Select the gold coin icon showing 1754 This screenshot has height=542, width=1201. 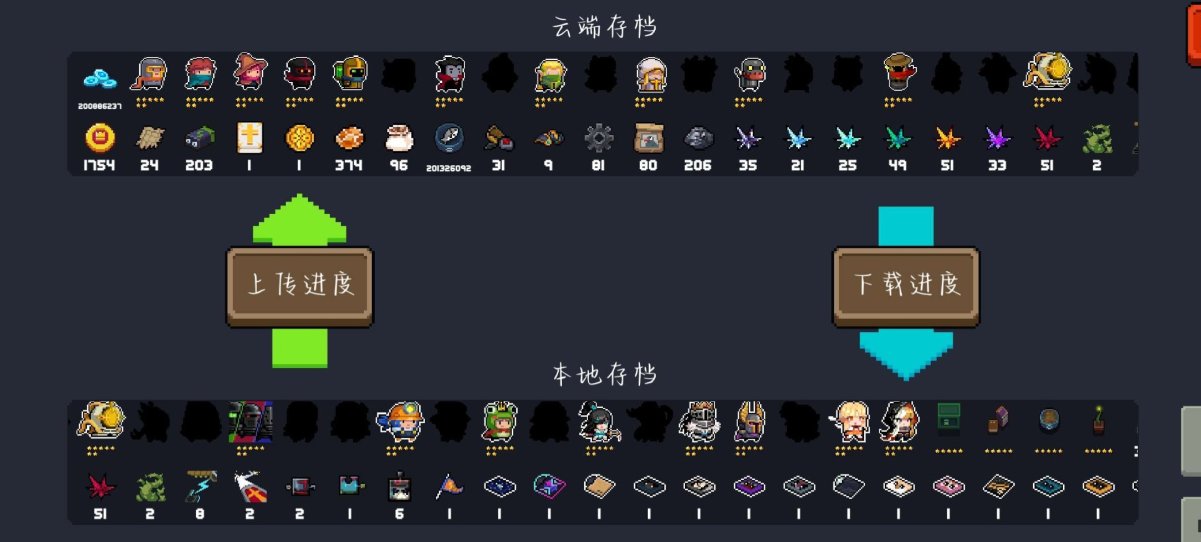click(x=99, y=138)
